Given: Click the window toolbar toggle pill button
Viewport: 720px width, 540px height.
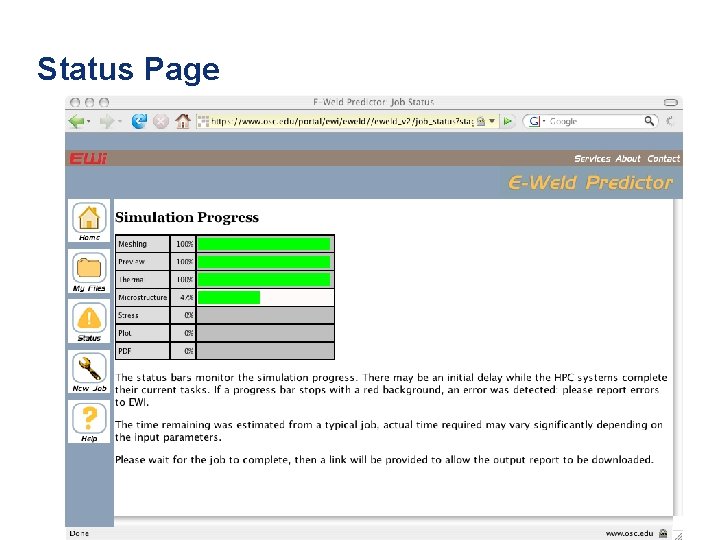Looking at the screenshot, I should 671,102.
